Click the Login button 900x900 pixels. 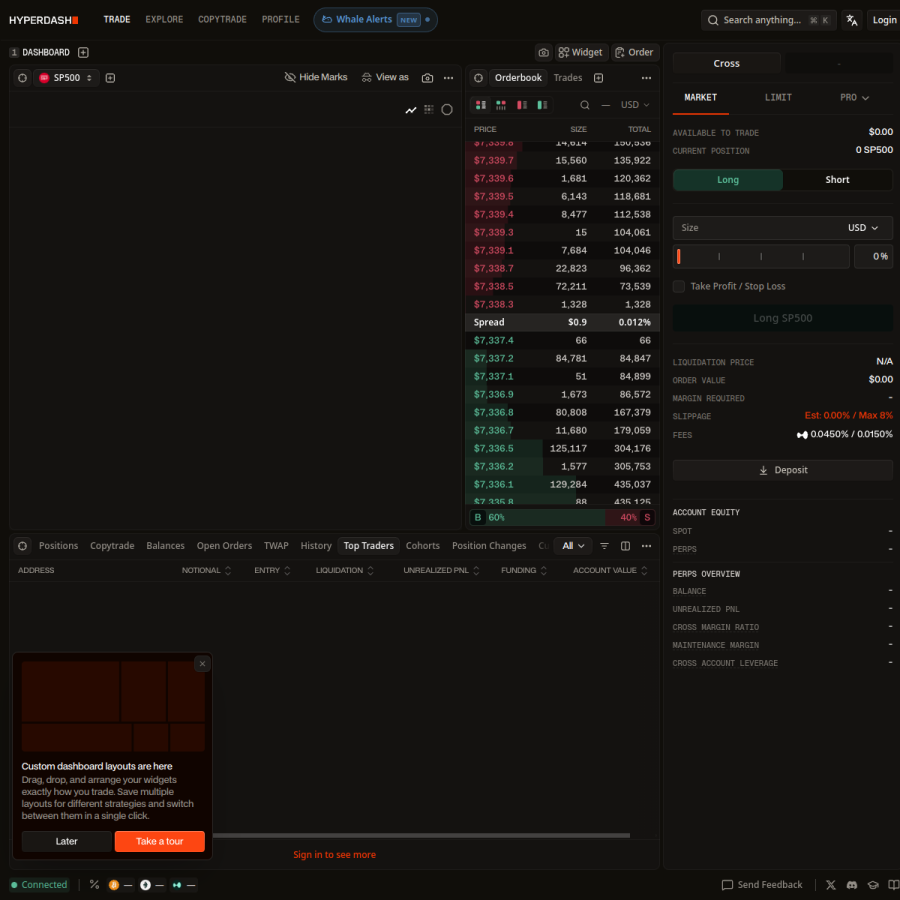(x=884, y=20)
